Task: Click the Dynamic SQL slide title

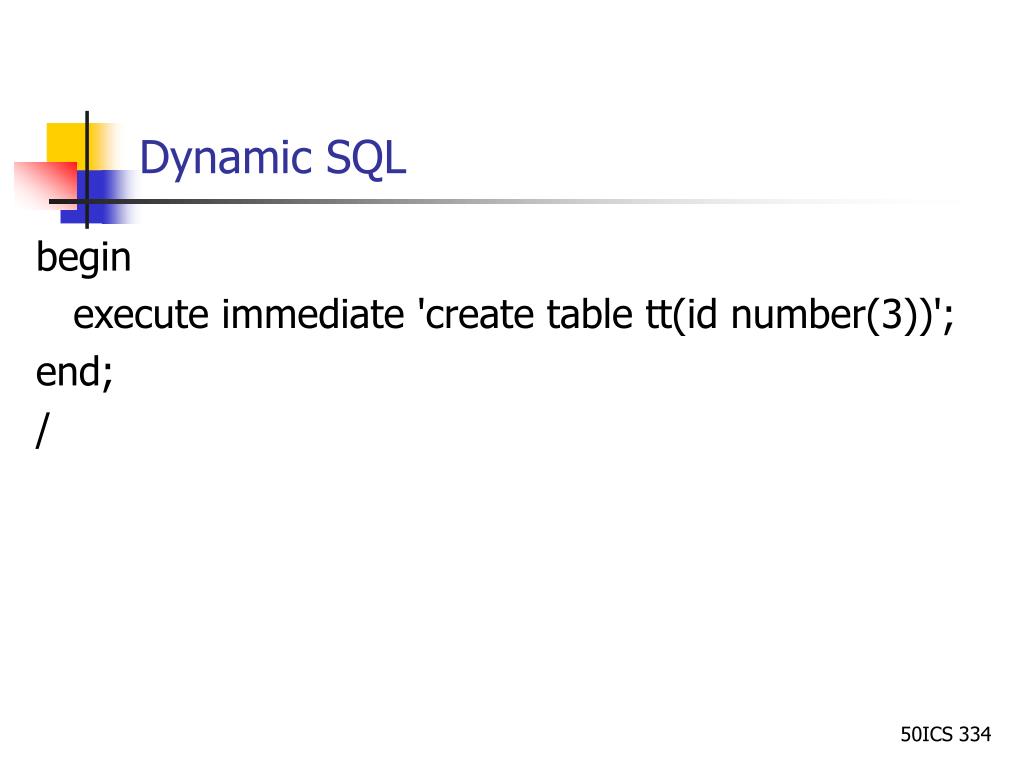Action: tap(273, 158)
